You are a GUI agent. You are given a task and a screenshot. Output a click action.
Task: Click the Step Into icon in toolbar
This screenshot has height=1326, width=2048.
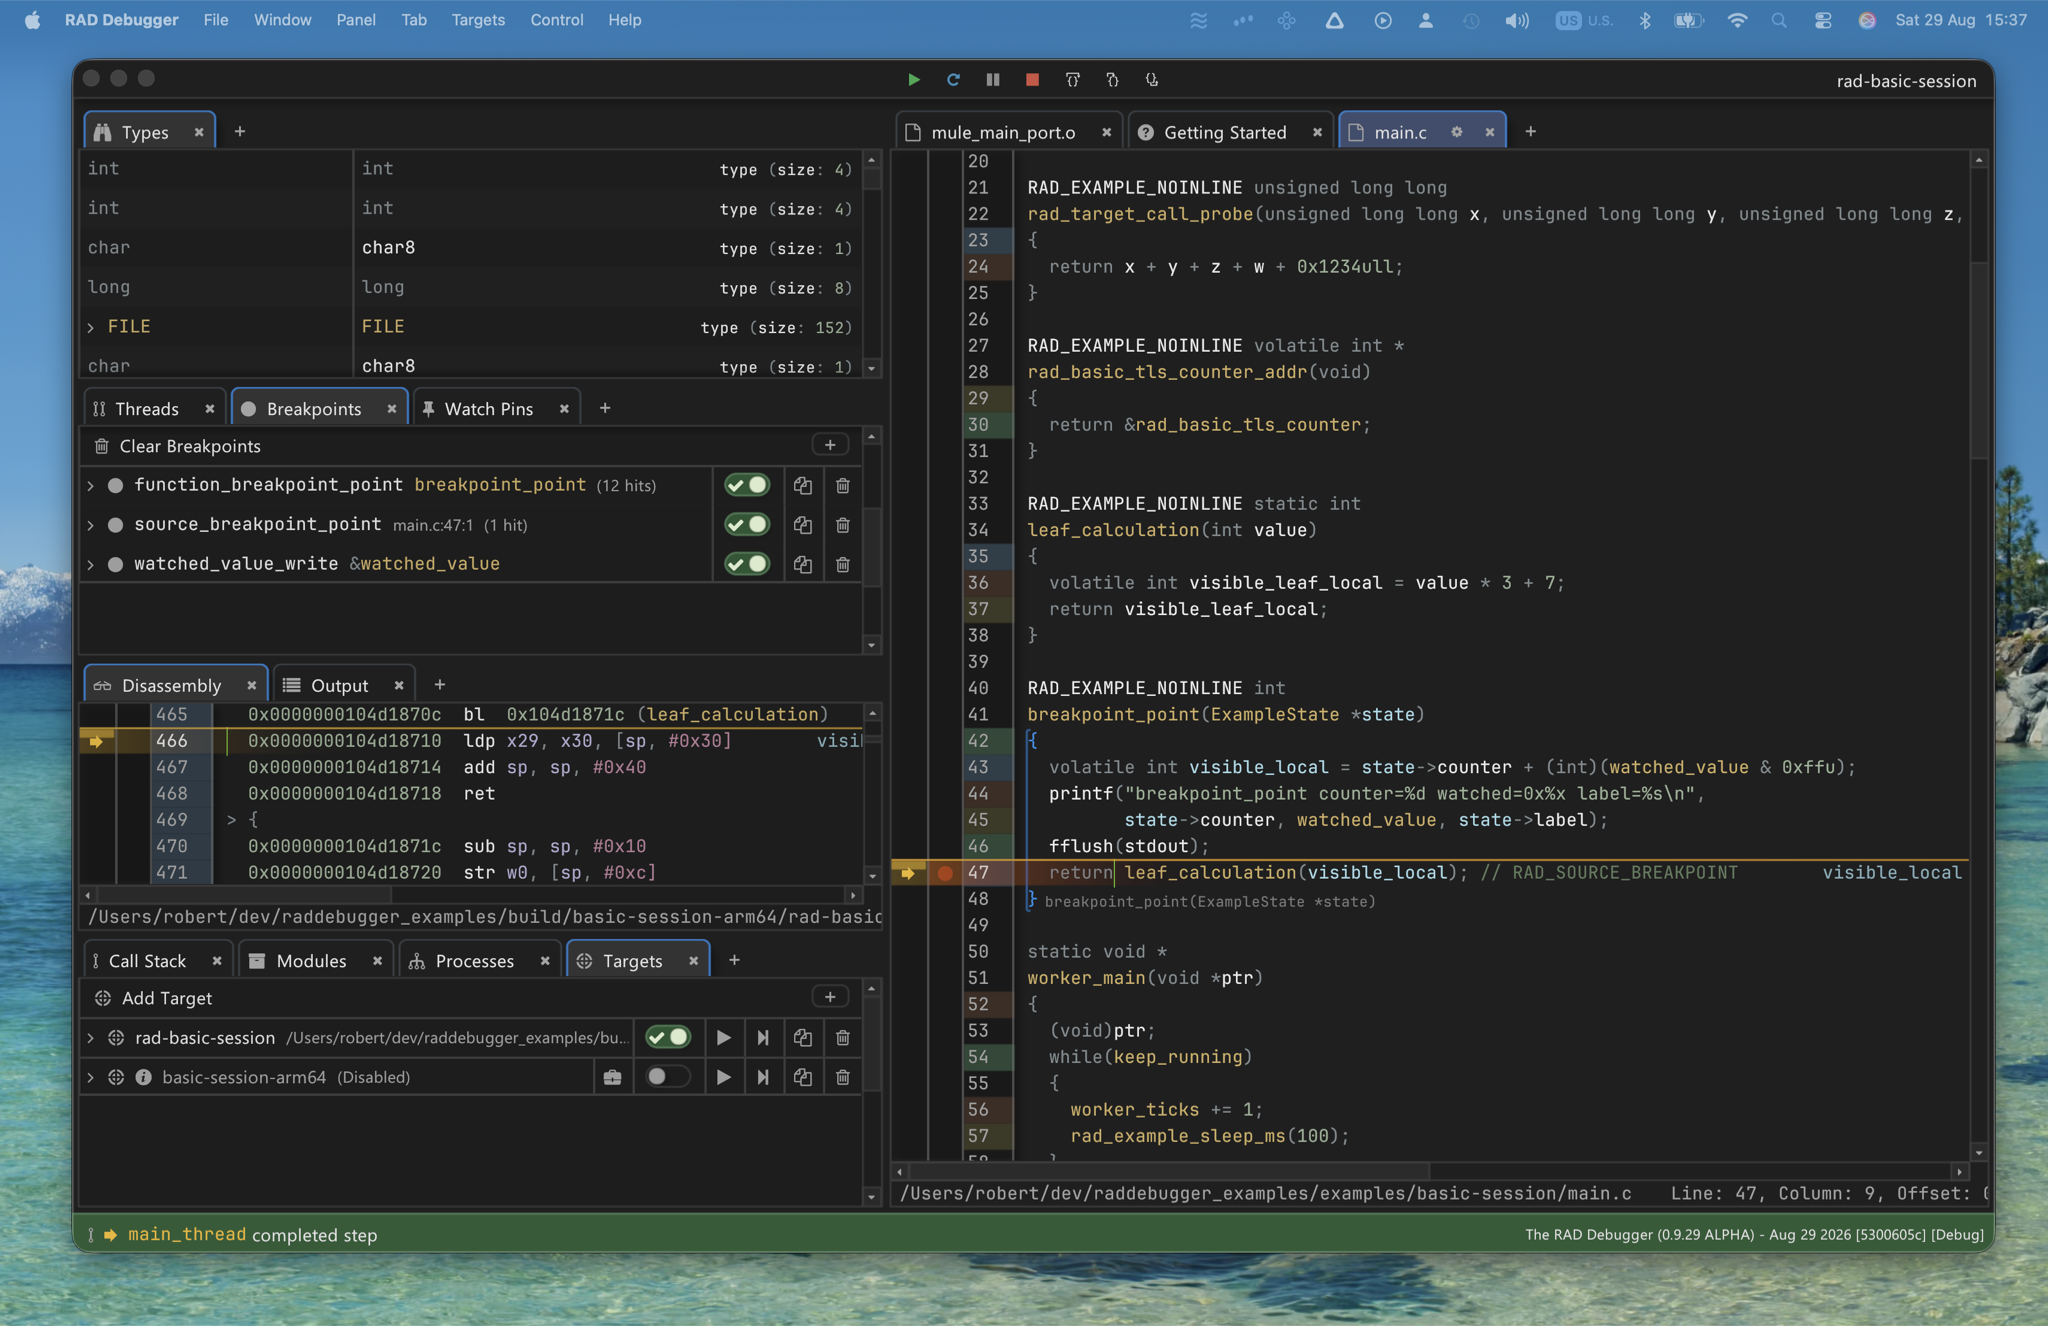point(1112,79)
